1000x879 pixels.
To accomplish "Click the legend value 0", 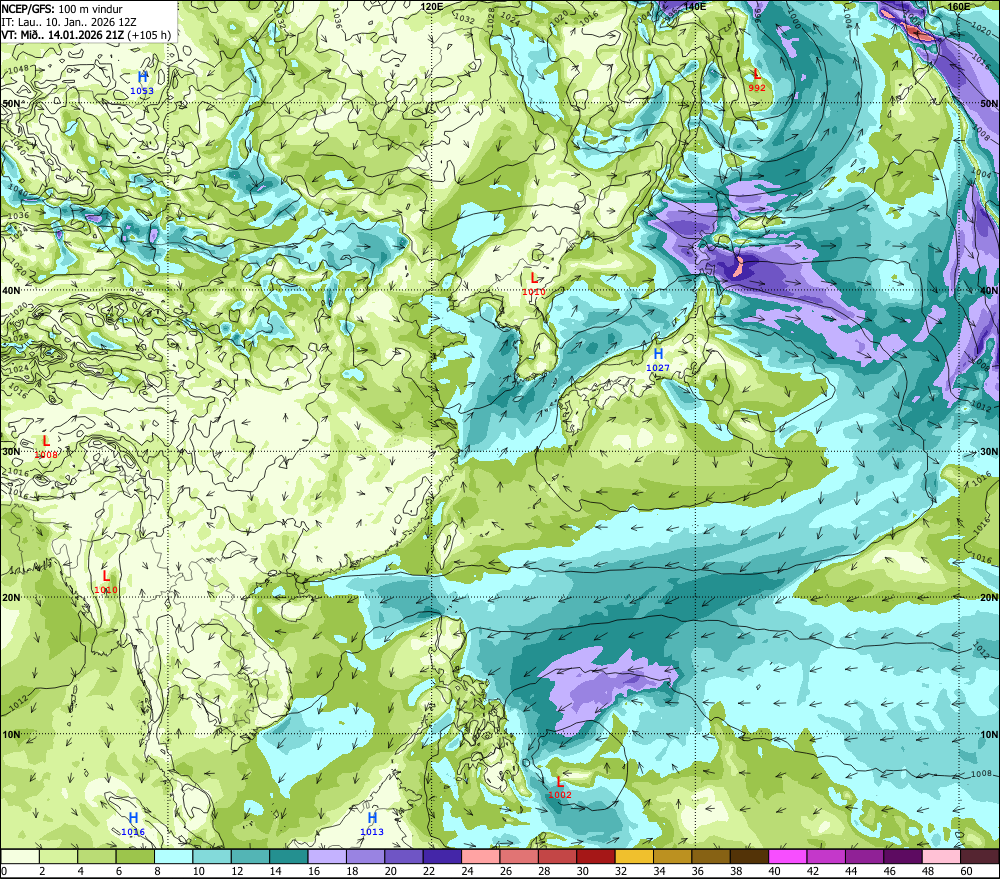I will click(4, 871).
